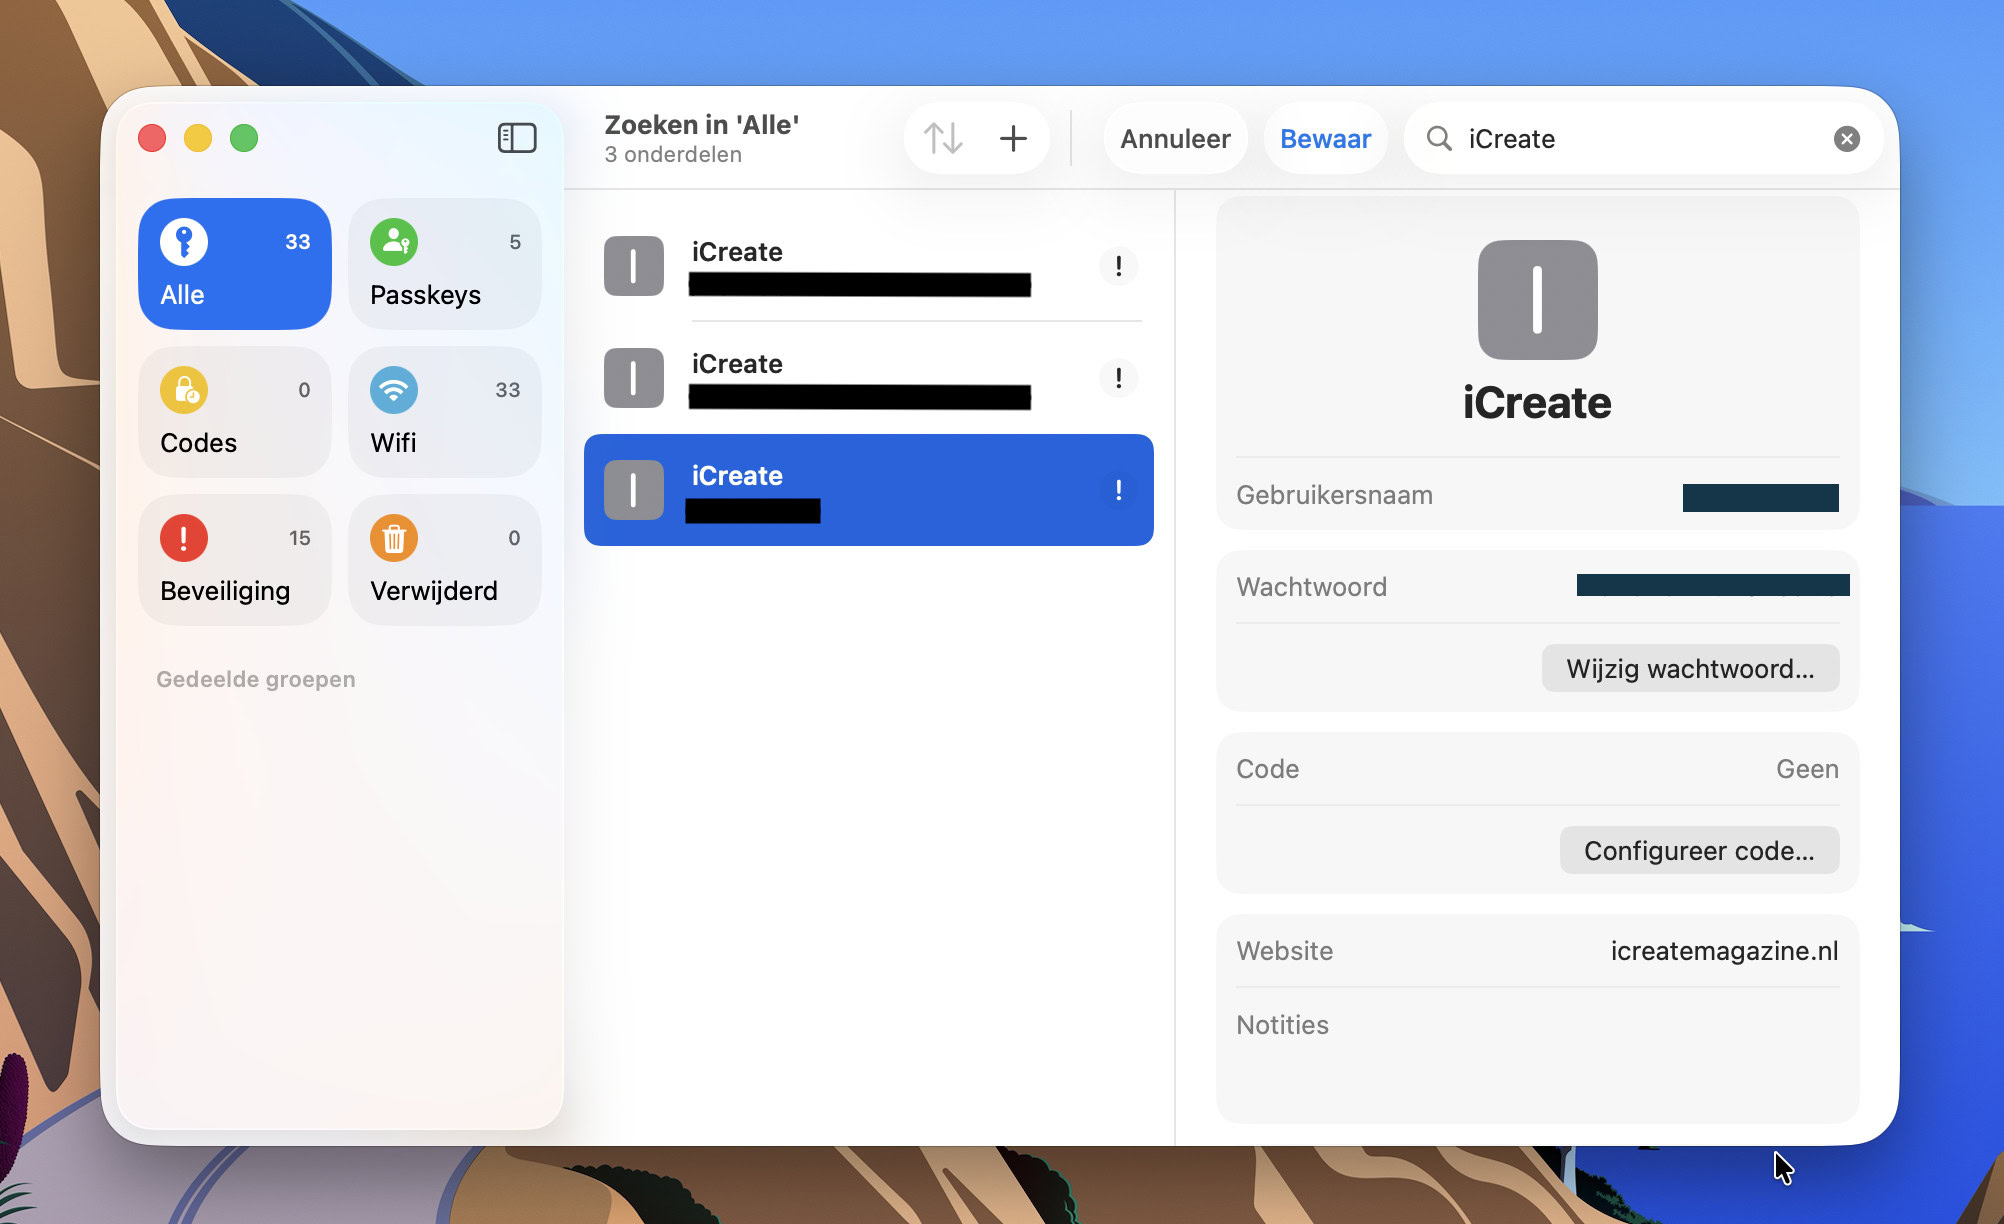This screenshot has width=2004, height=1224.
Task: Add a new password entry
Action: [x=1013, y=138]
